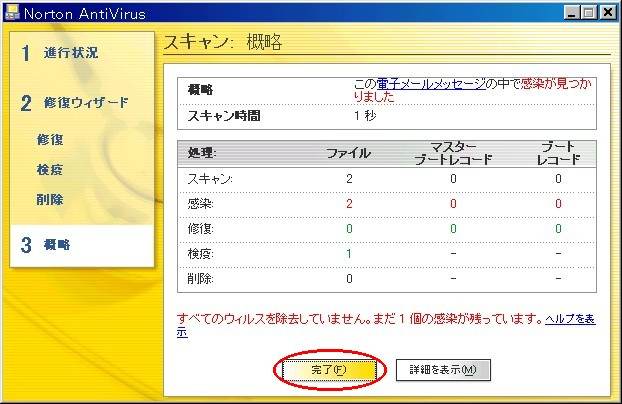Select step 1 進行状況 in sidebar
This screenshot has height=404, width=622.
click(60, 53)
